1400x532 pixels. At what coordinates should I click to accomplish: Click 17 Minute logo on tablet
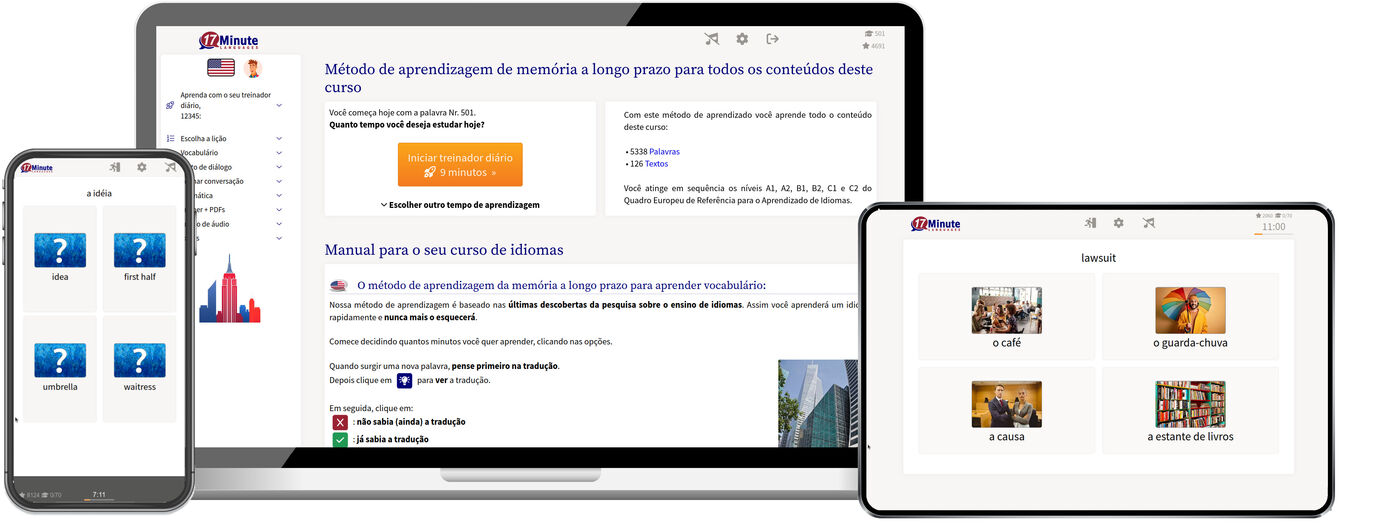[x=936, y=224]
